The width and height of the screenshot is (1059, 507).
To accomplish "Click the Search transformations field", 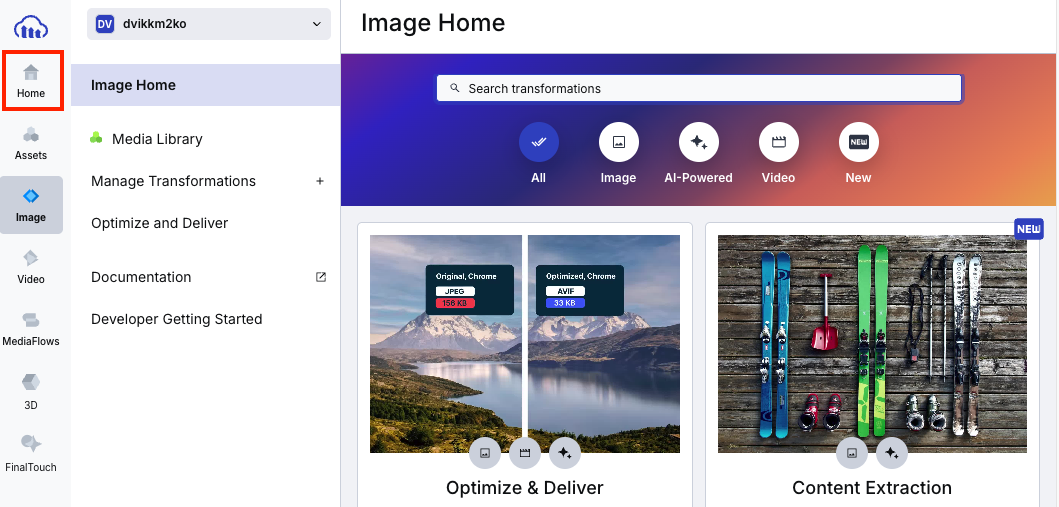I will (x=699, y=88).
